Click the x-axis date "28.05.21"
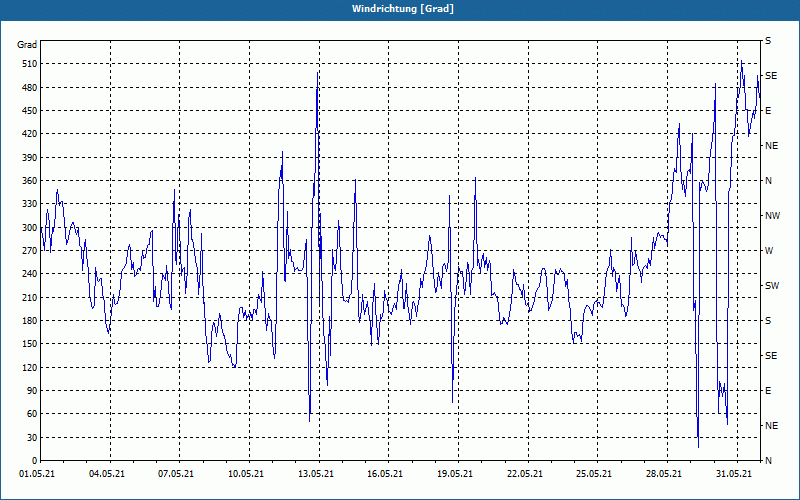Image resolution: width=800 pixels, height=500 pixels. click(x=664, y=474)
